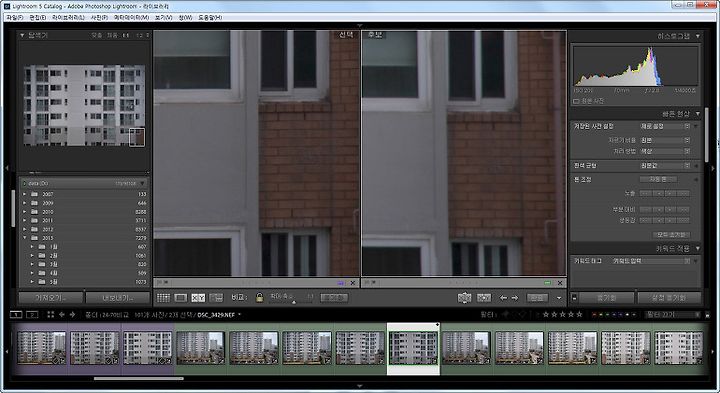Collapse the Histogram panel
Screen dimensions: 720x393
[698, 36]
